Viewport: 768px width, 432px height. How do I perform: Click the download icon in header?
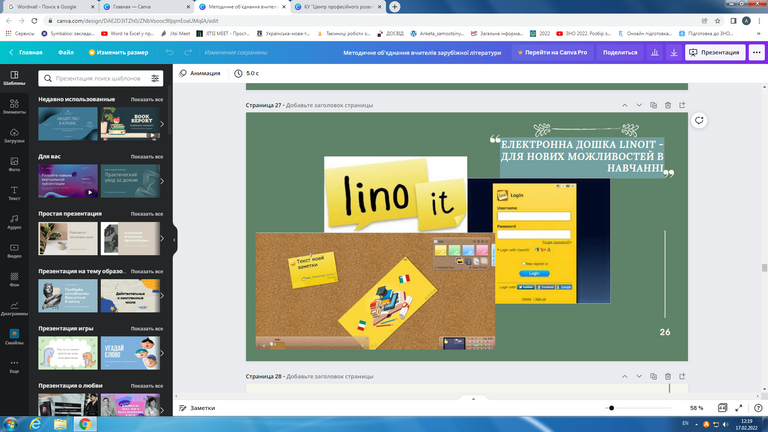(675, 52)
